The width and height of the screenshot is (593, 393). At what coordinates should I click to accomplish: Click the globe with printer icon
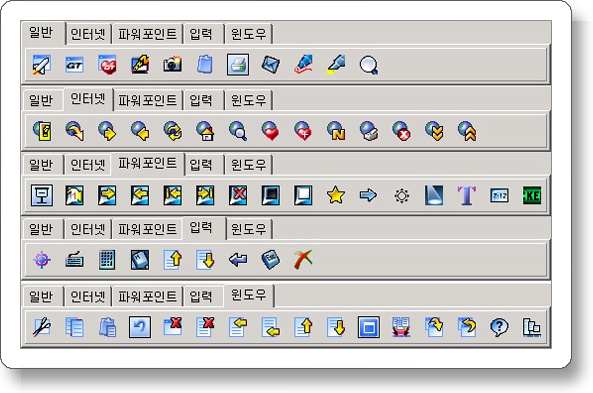click(369, 131)
